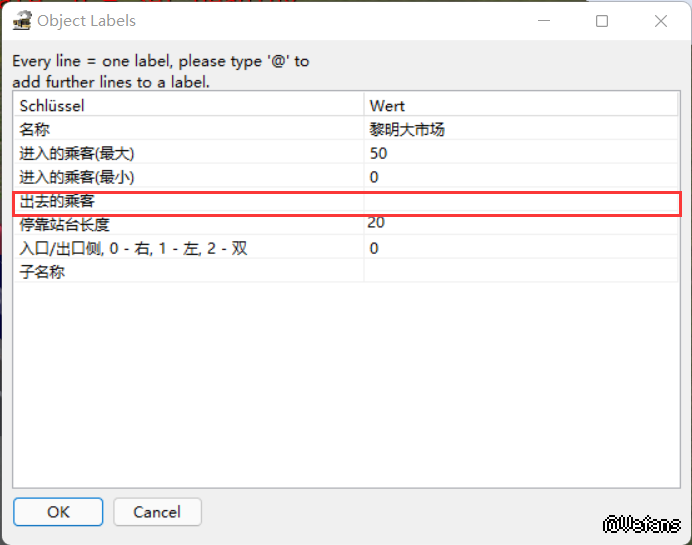Viewport: 692px width, 545px height.
Task: Click the 出去的乘客 key cell
Action: pos(189,202)
